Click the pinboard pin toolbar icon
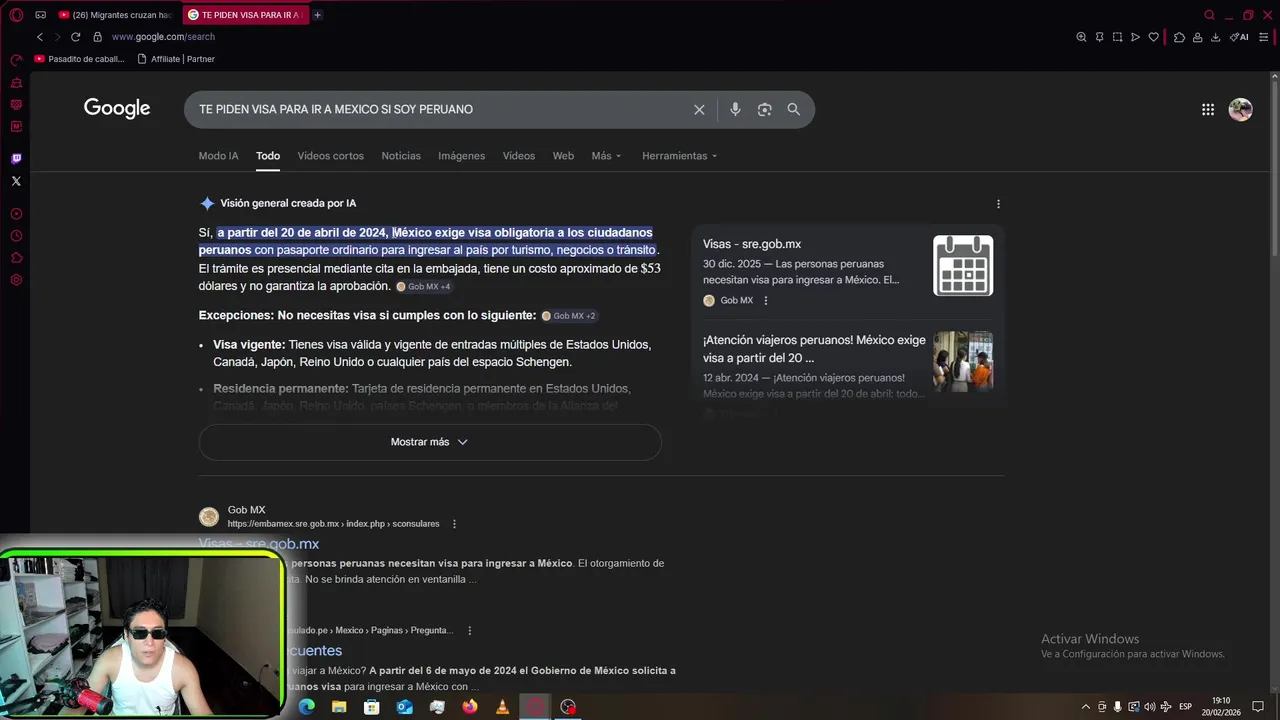The image size is (1280, 720). point(1099,37)
